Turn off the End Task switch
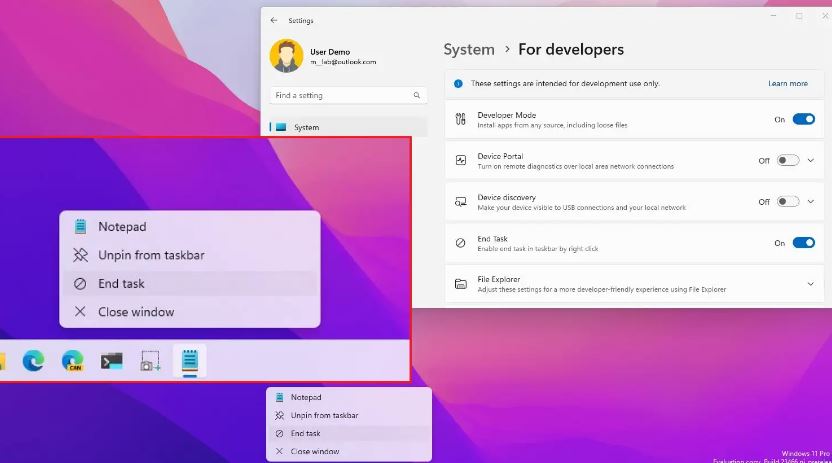The width and height of the screenshot is (832, 463). tap(803, 243)
